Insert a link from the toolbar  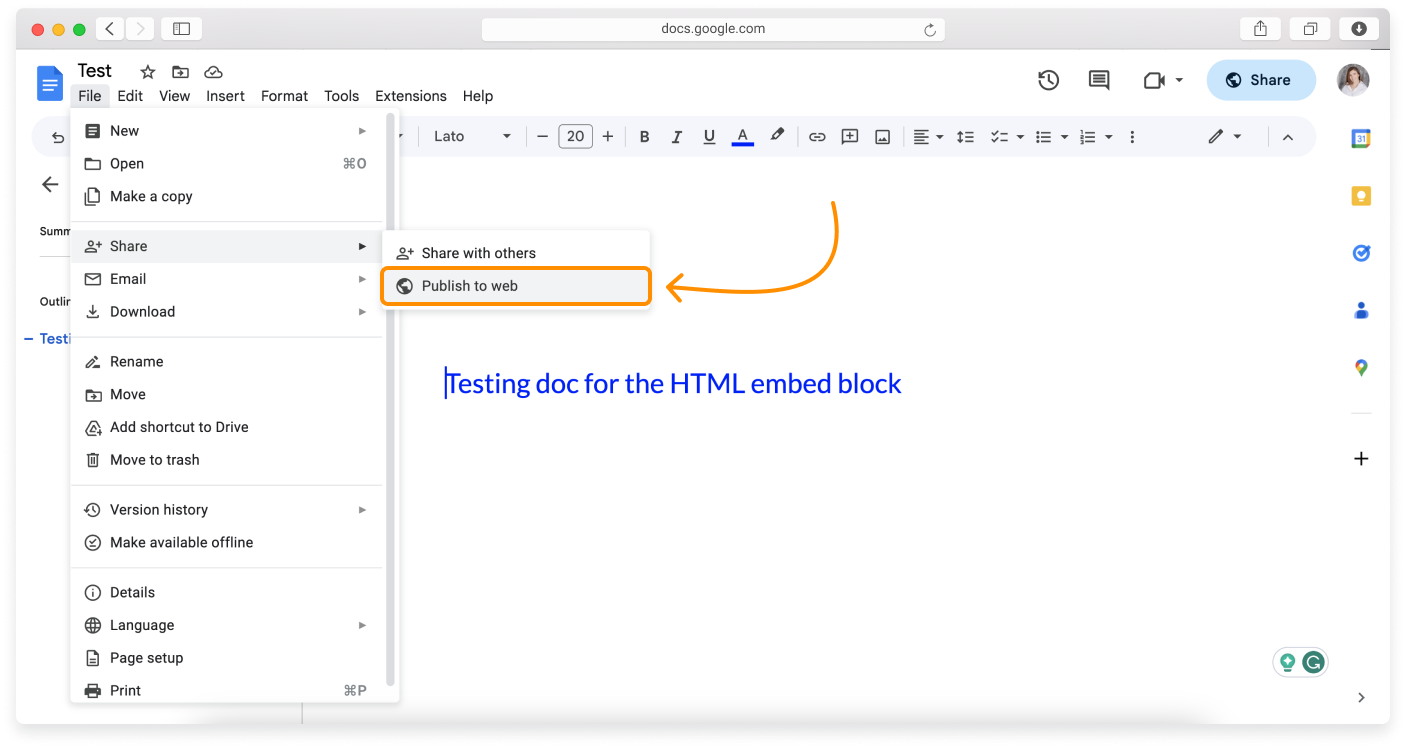[817, 136]
